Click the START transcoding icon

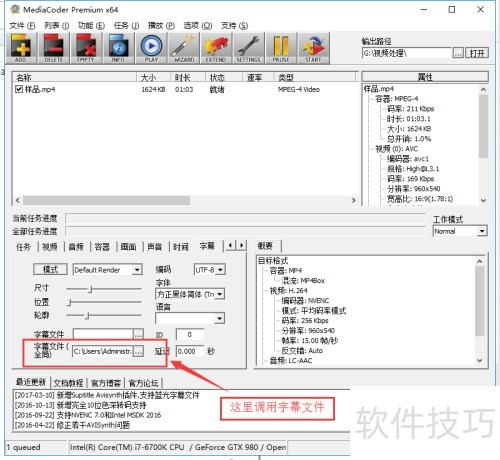313,48
